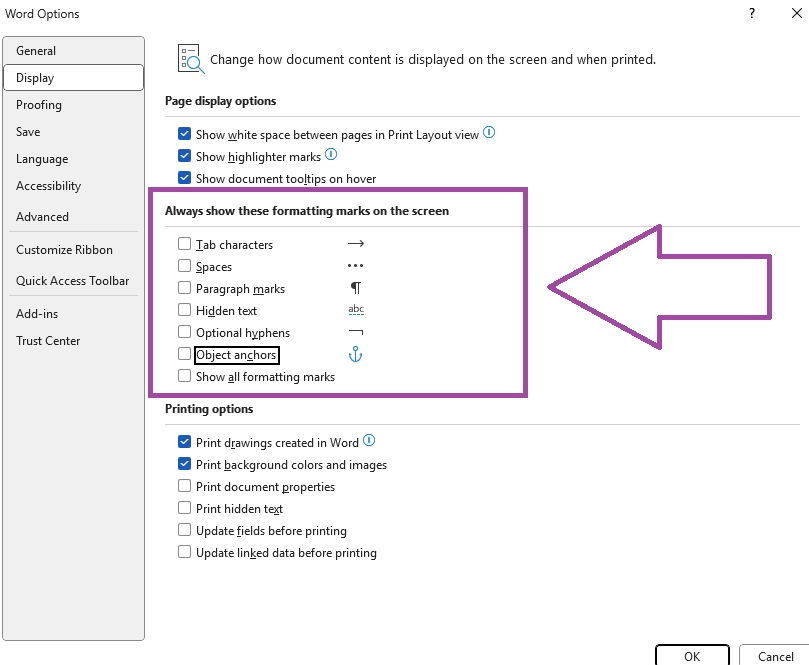Select the Display category

[x=73, y=77]
